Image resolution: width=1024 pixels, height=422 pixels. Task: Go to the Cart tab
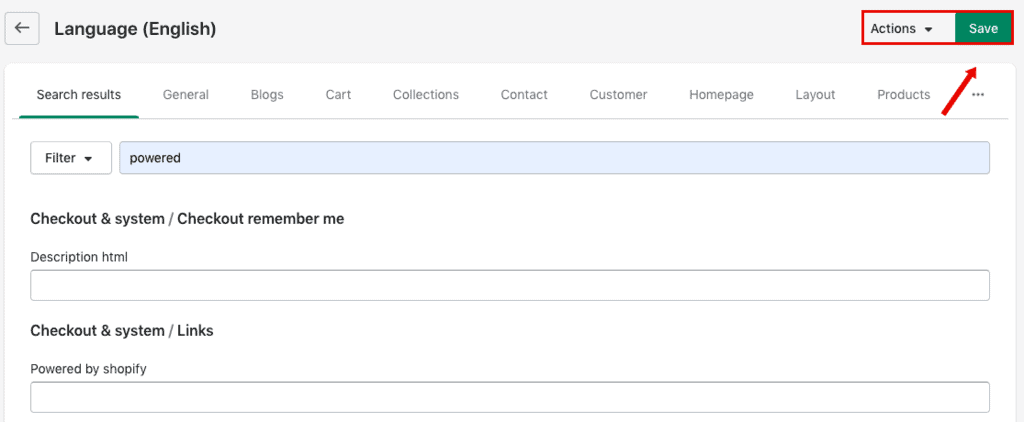coord(338,95)
